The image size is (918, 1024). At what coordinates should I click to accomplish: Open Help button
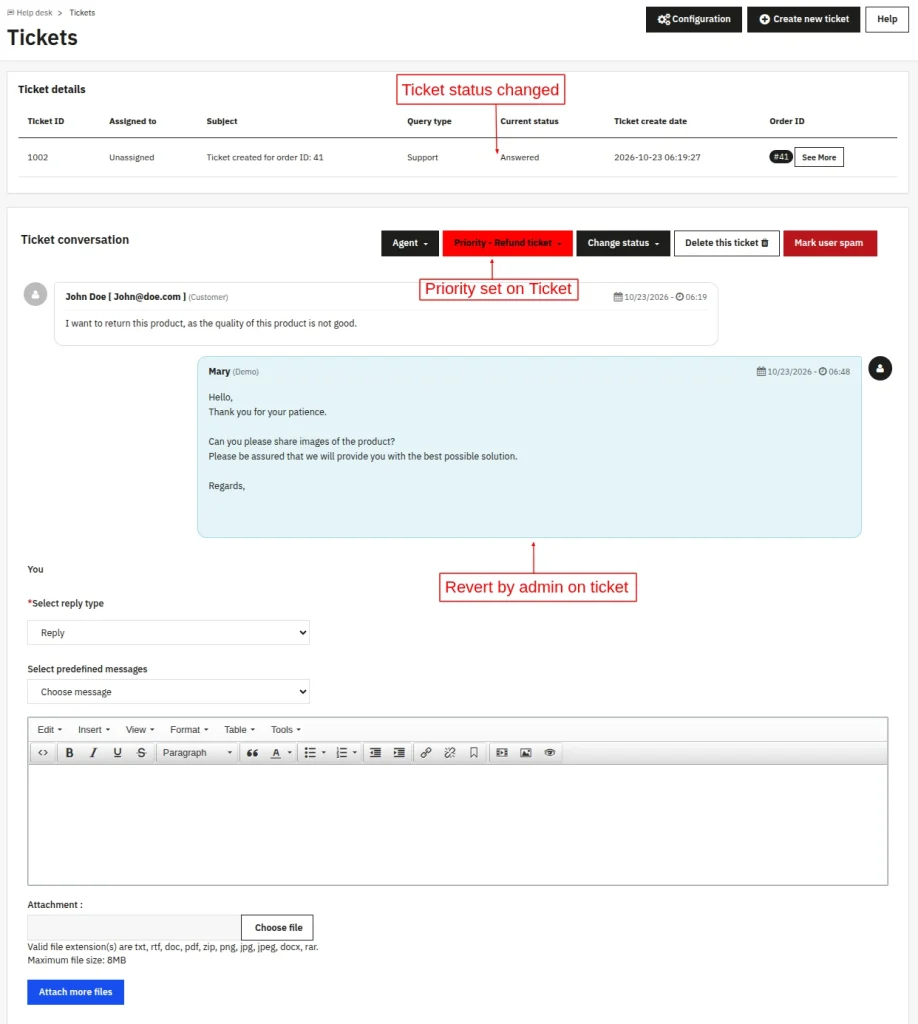(x=887, y=19)
